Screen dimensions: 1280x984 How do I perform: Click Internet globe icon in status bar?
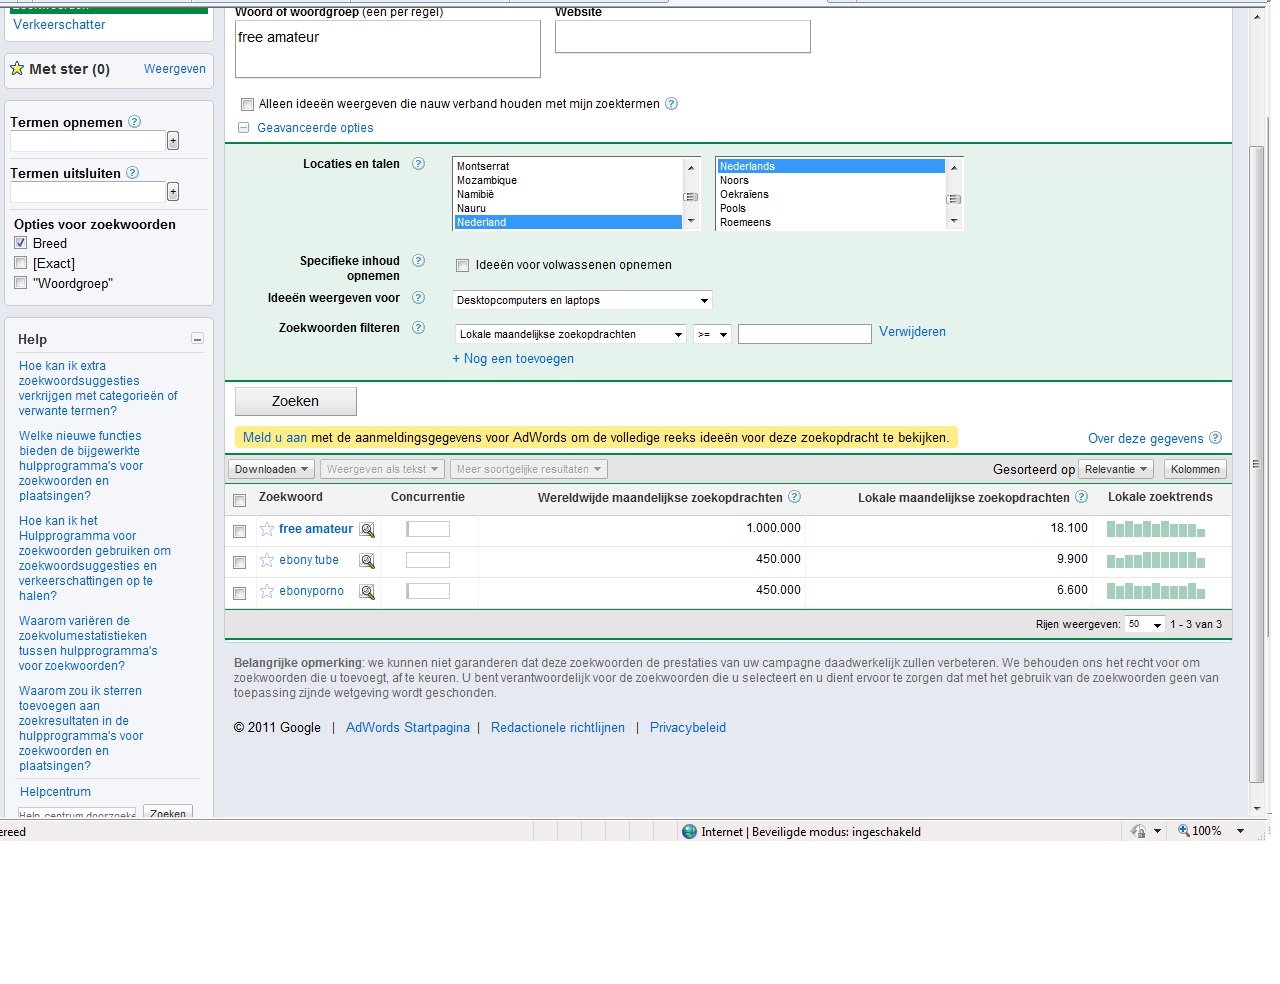pos(689,831)
